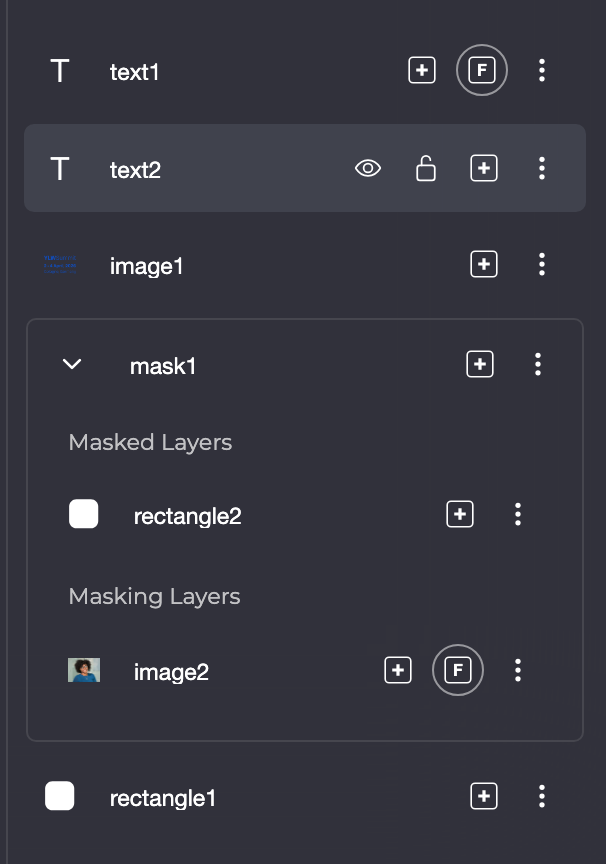Screen dimensions: 606x864
Task: Click the T text type icon of text1
Action: (x=60, y=71)
